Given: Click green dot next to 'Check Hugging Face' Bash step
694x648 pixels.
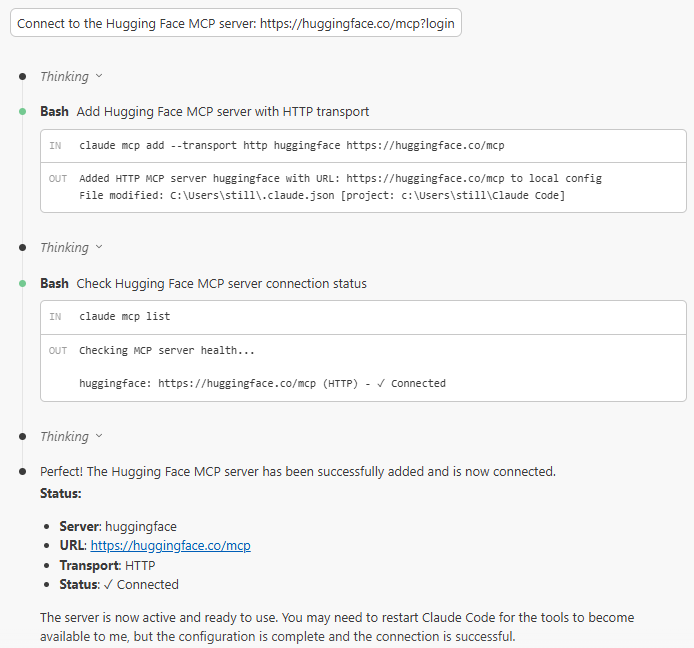Looking at the screenshot, I should (22, 283).
